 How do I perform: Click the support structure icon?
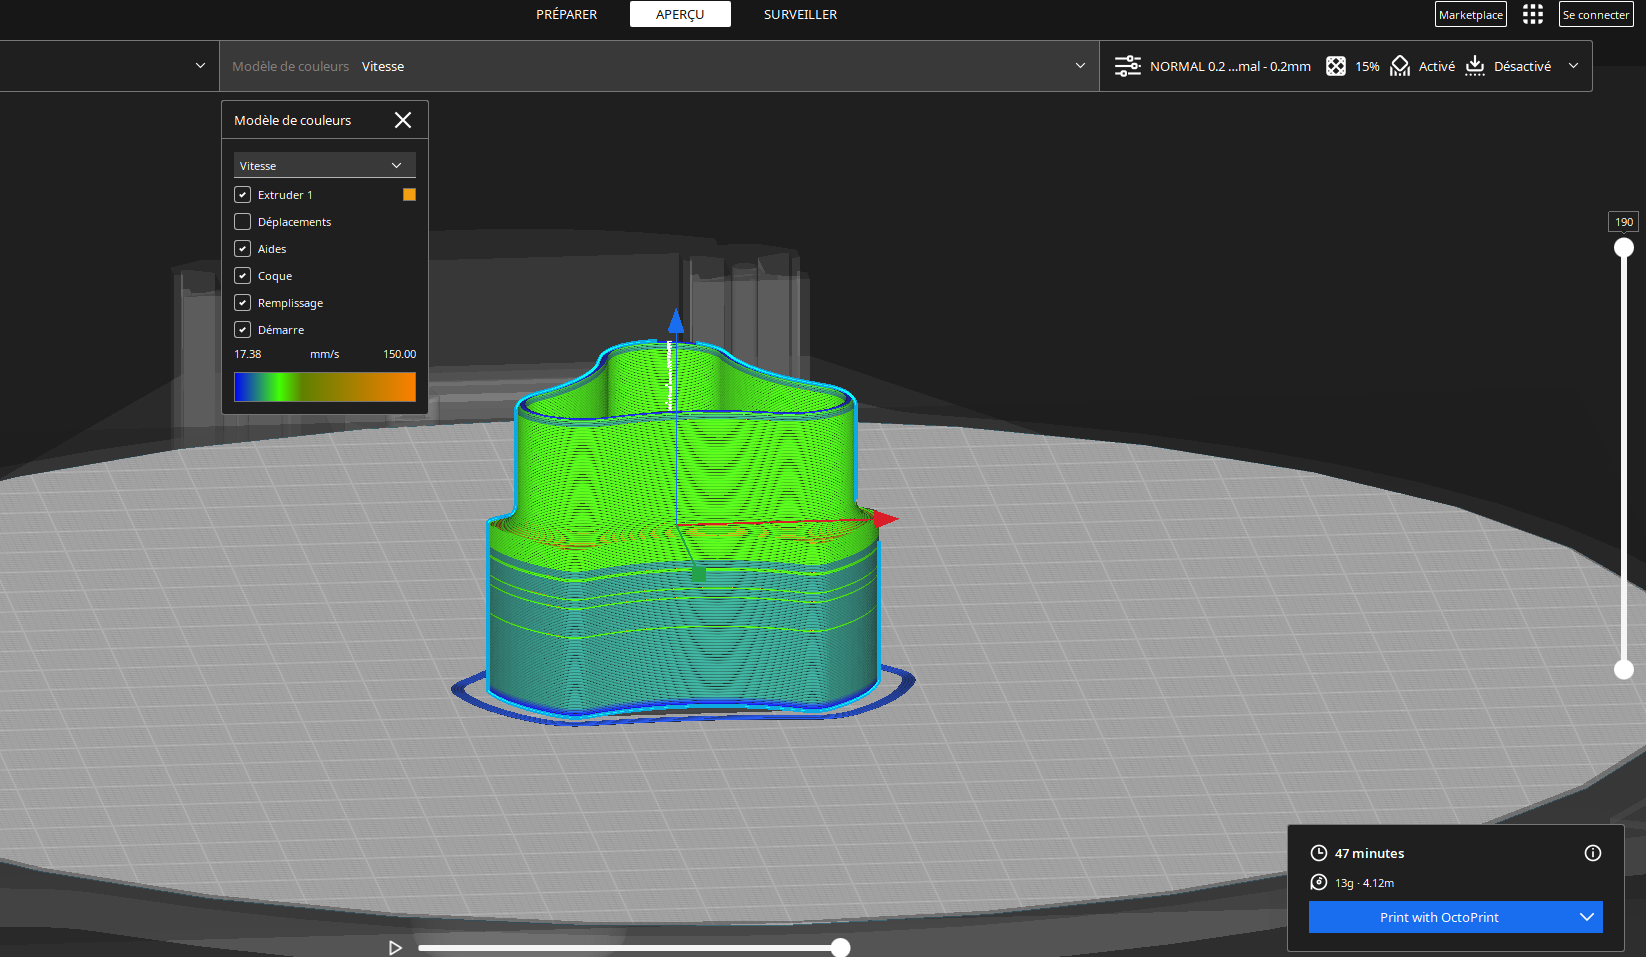tap(1400, 66)
